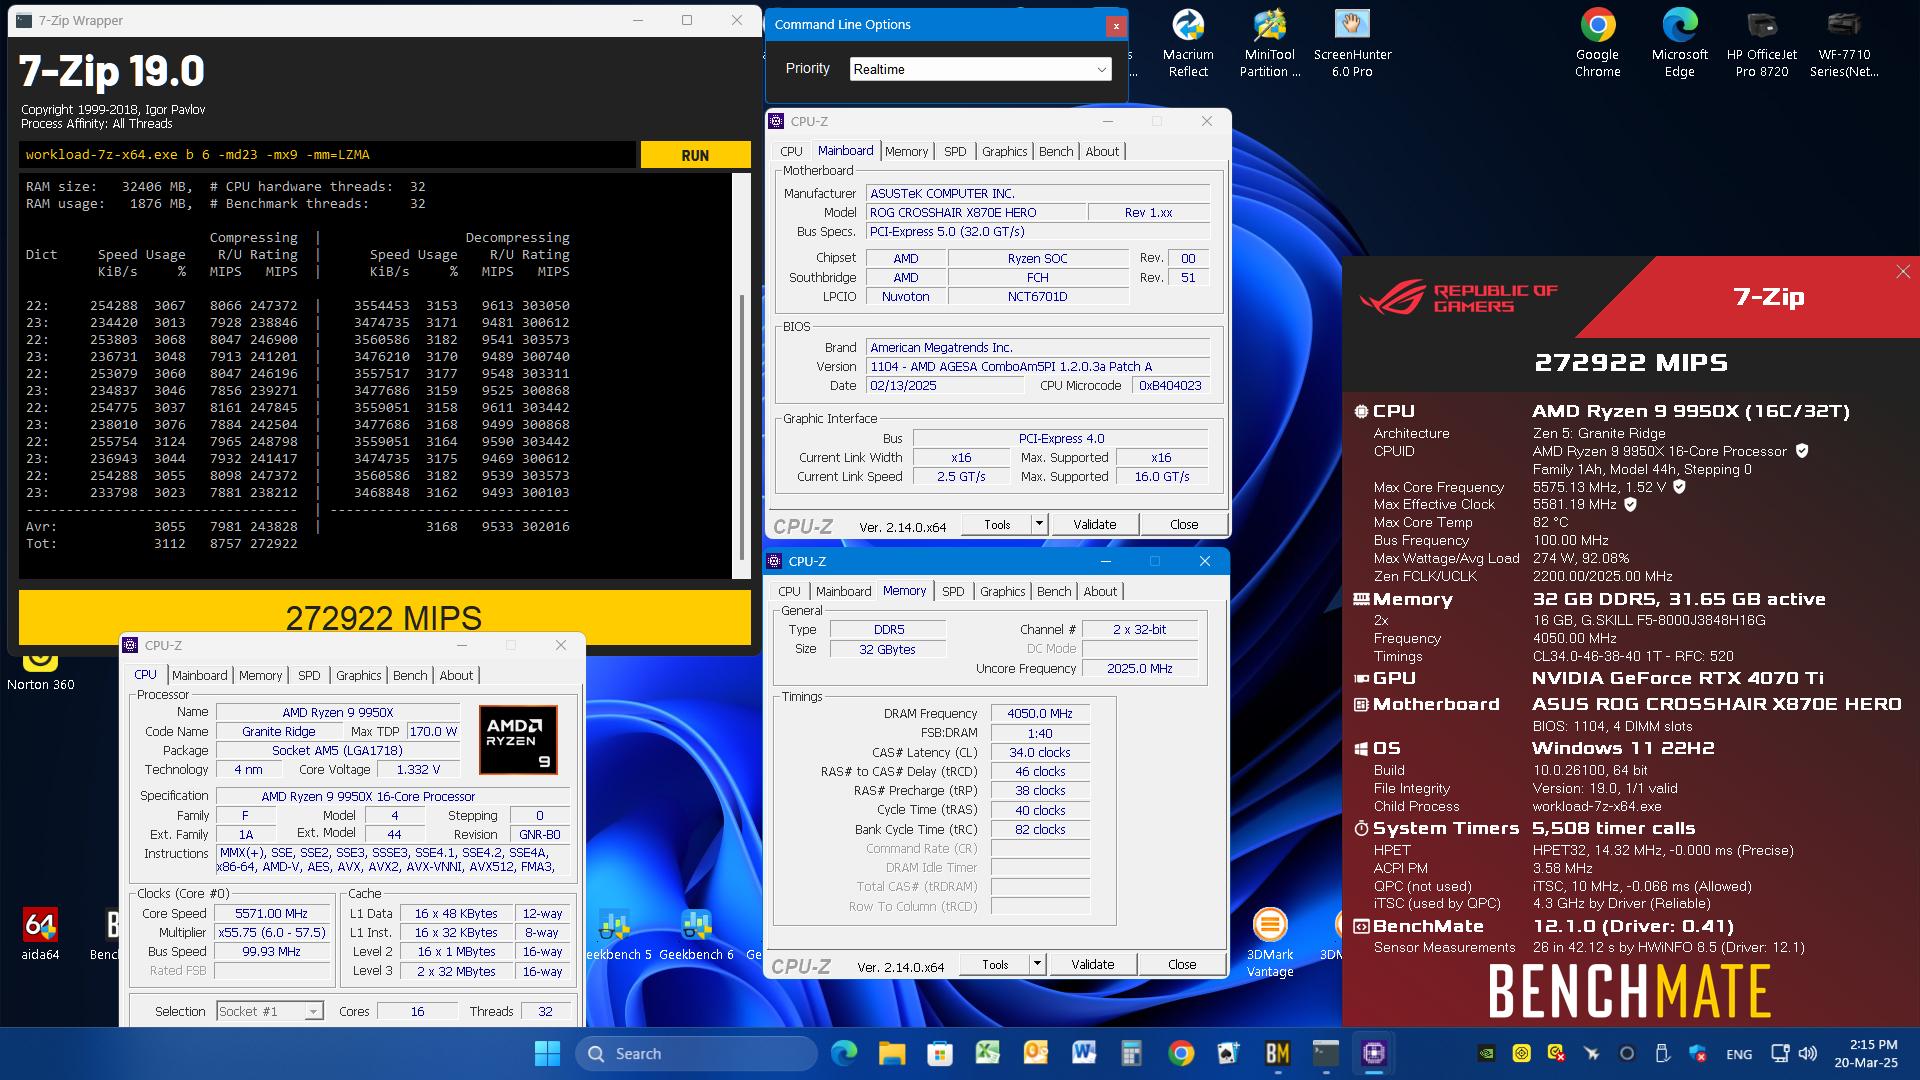Open the ScreenHunter 6.0 Pro desktop icon
The image size is (1920, 1080).
[x=1352, y=43]
